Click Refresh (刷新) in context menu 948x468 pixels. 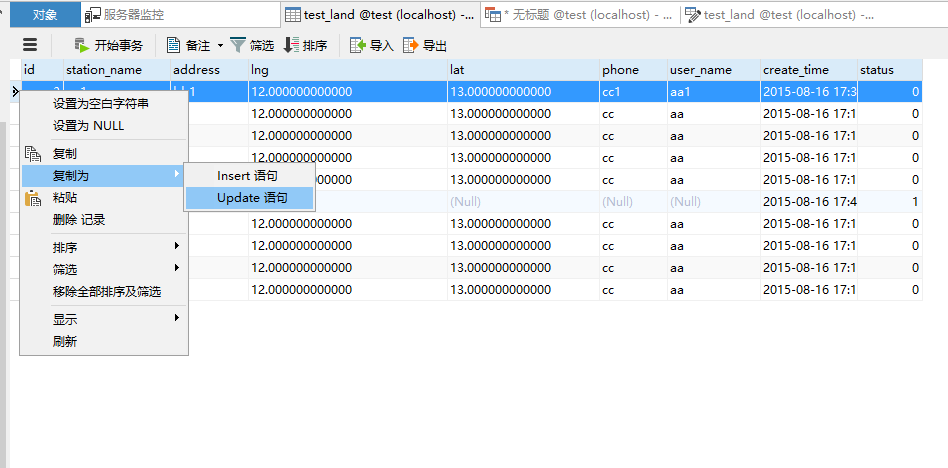click(65, 341)
